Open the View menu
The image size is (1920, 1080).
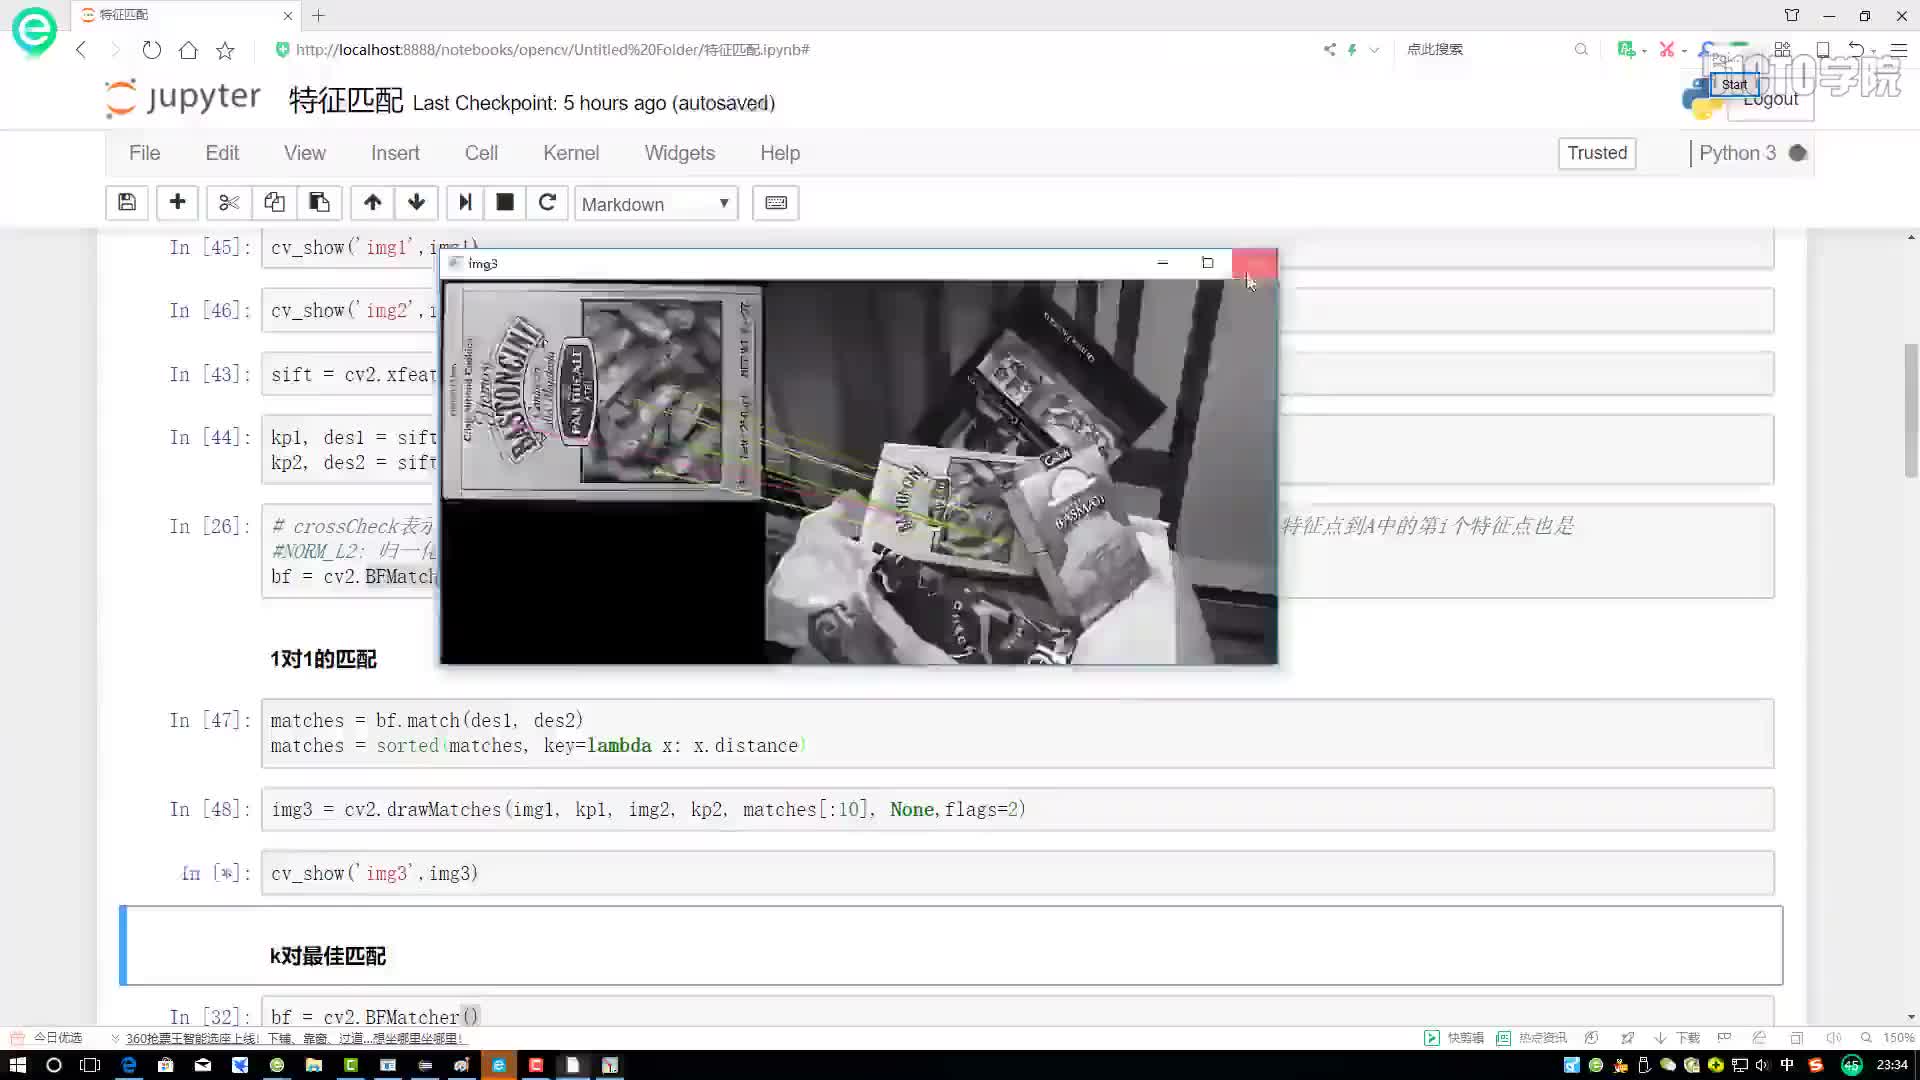click(x=304, y=153)
